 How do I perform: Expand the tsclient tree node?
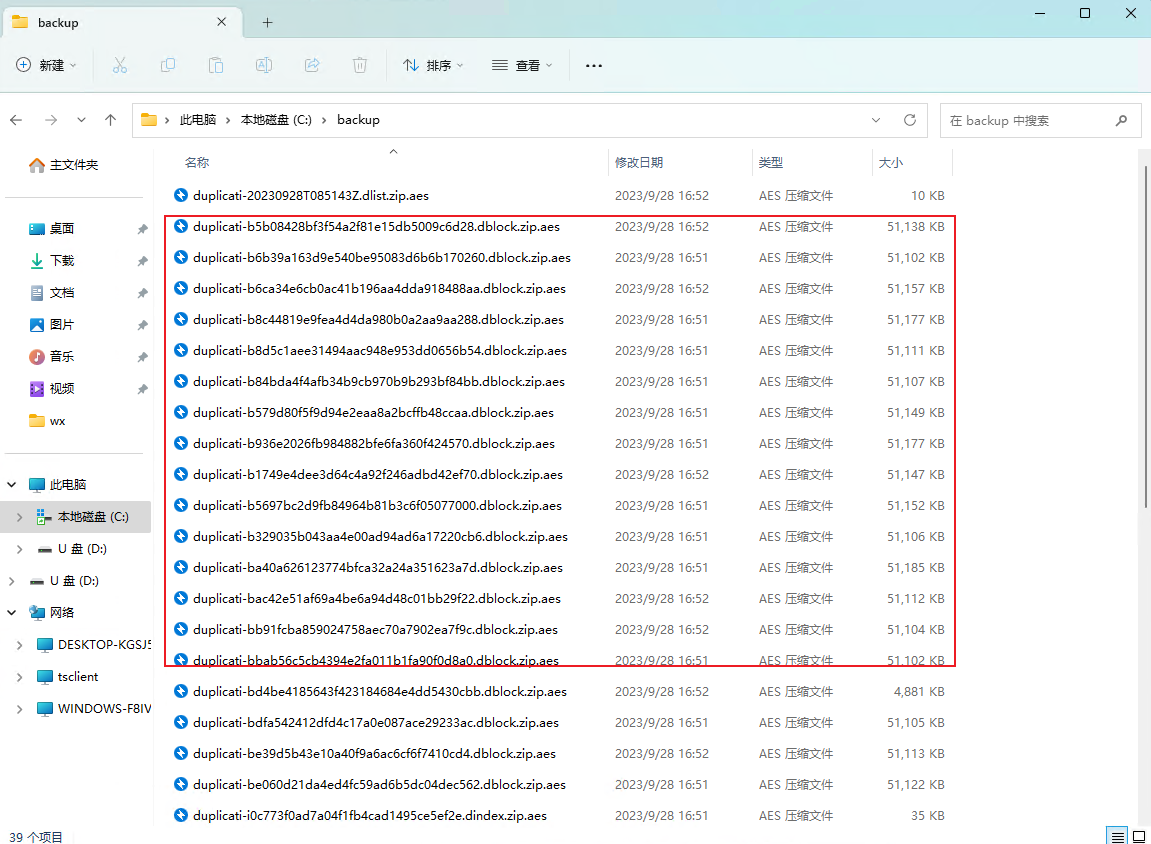click(19, 677)
